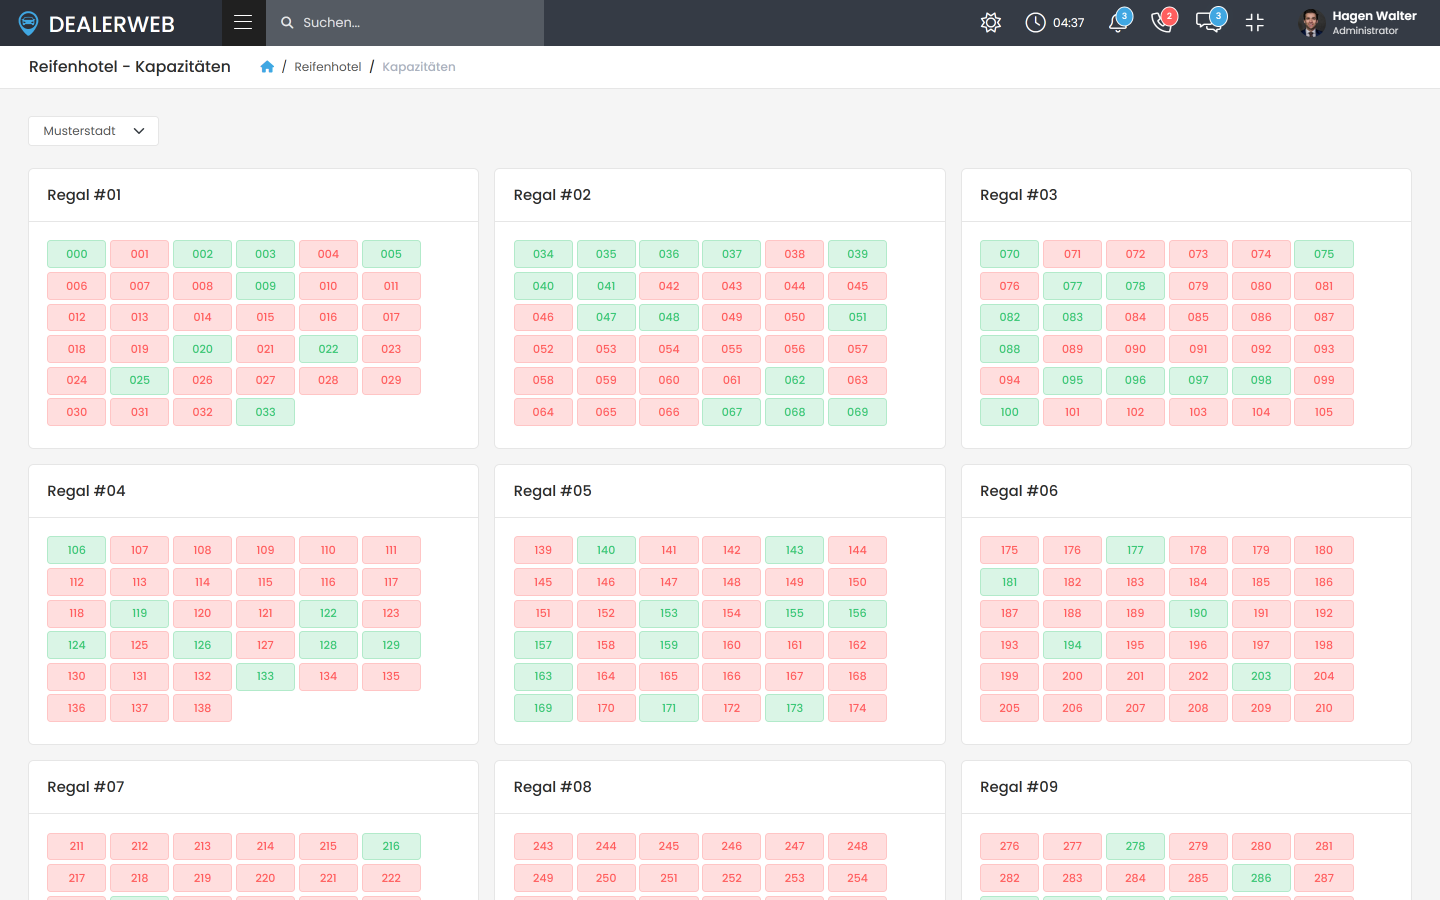Choose free slot 069
Image resolution: width=1440 pixels, height=900 pixels.
point(858,412)
